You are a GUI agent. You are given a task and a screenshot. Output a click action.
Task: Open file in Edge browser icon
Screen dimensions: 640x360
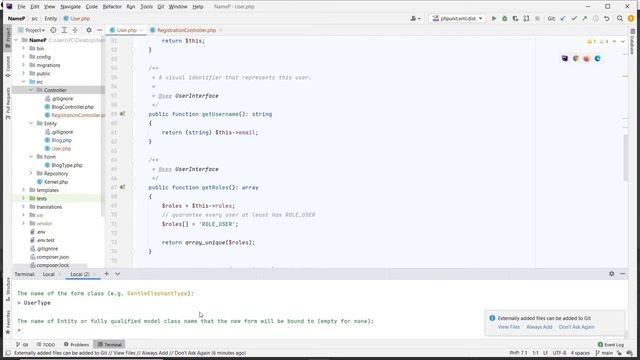click(x=598, y=58)
